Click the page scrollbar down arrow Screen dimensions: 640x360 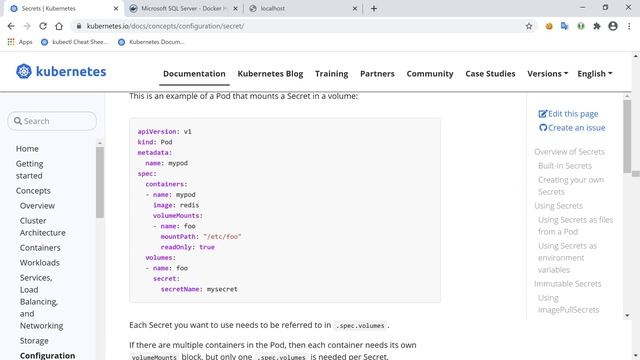pos(636,356)
